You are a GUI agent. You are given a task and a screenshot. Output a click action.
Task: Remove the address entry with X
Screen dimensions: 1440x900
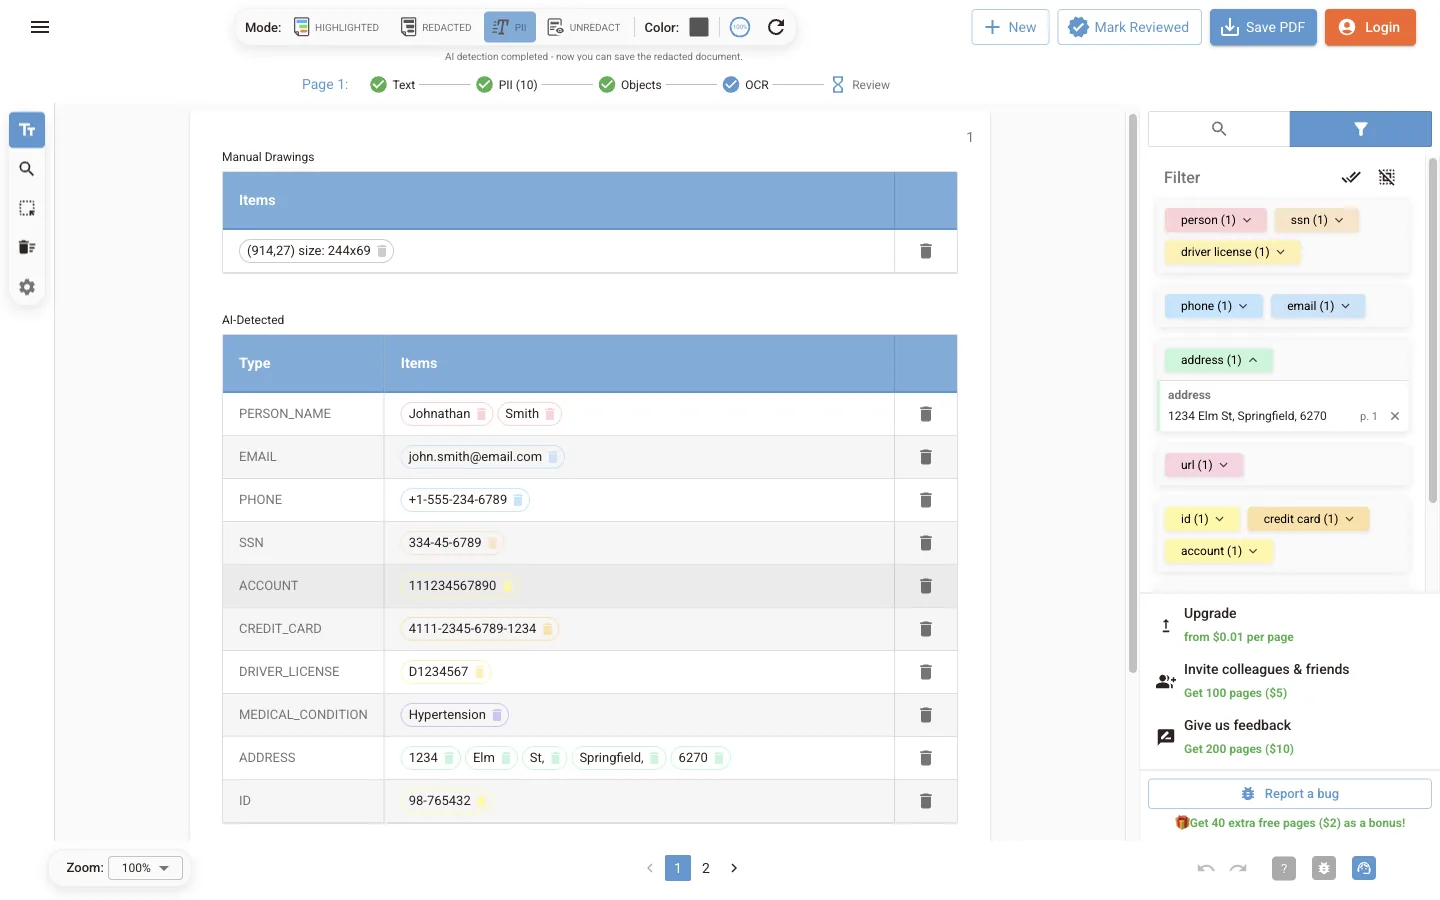click(x=1395, y=416)
